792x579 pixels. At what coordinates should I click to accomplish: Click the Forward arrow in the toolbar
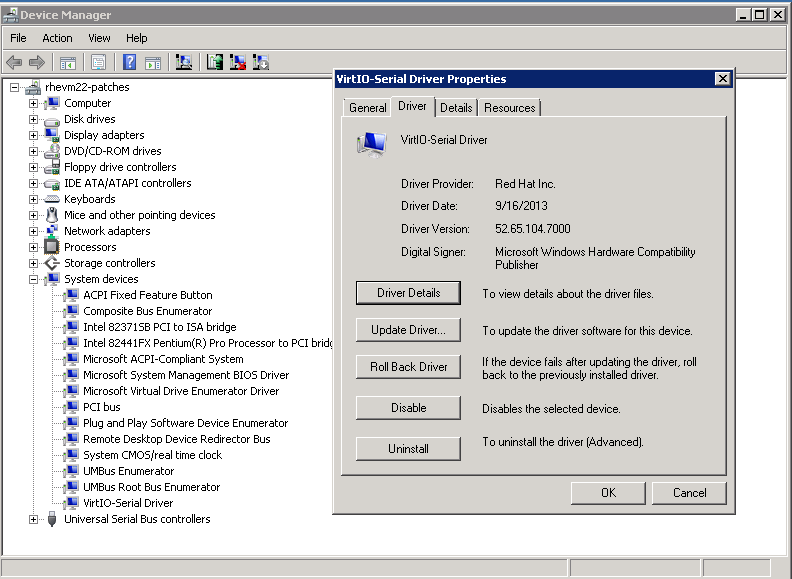(x=37, y=63)
